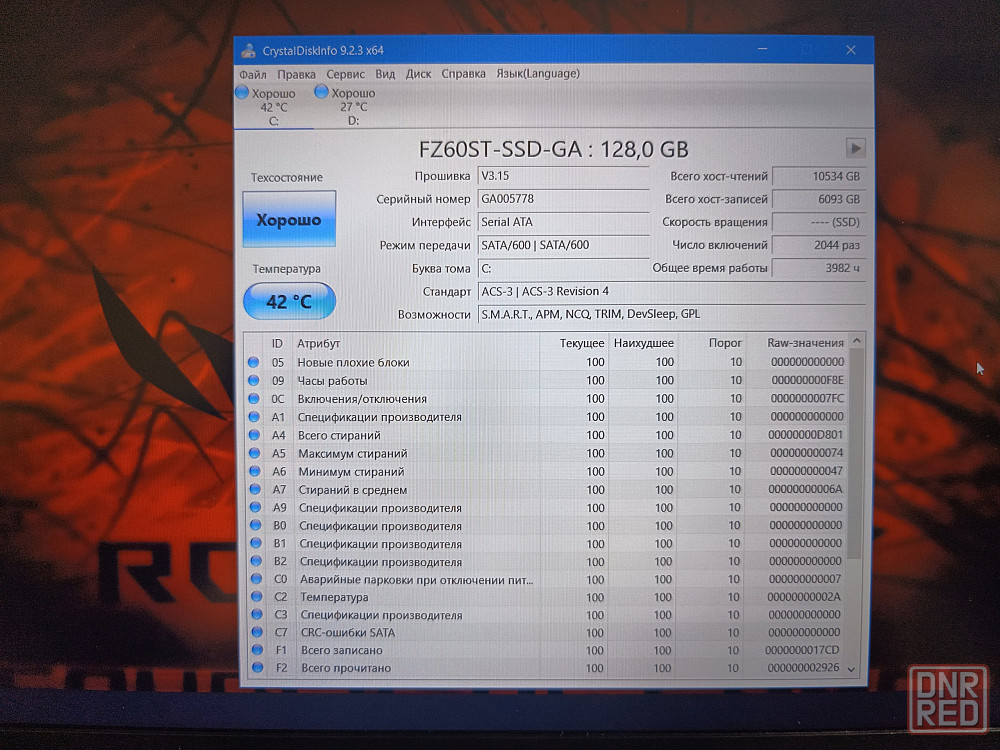Click the Возможности features field
The image size is (1000, 750).
pyautogui.click(x=671, y=314)
